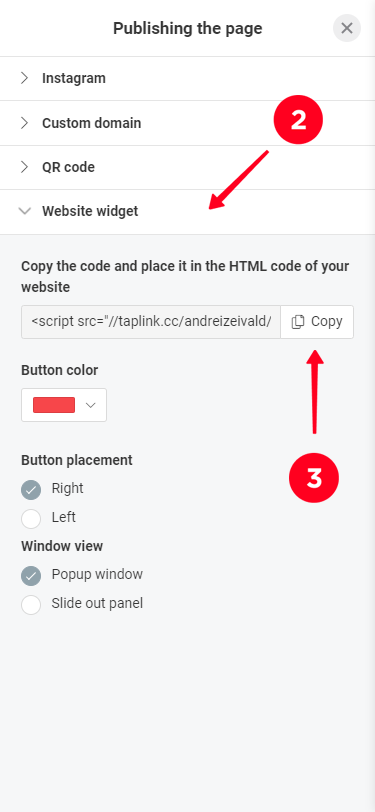This screenshot has width=375, height=812.
Task: Collapse Website widget using its down chevron
Action: pyautogui.click(x=24, y=211)
